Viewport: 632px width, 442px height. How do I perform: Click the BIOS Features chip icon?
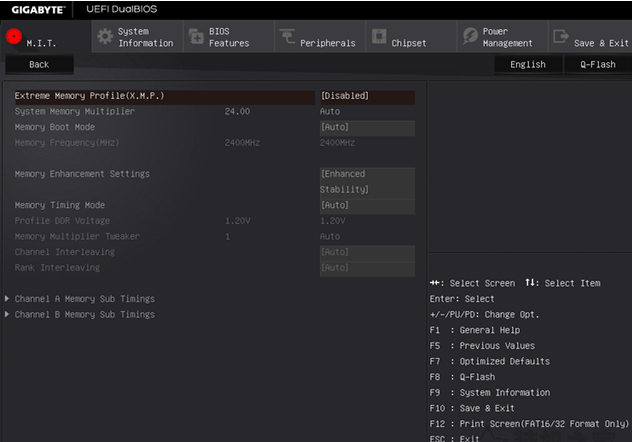point(193,37)
